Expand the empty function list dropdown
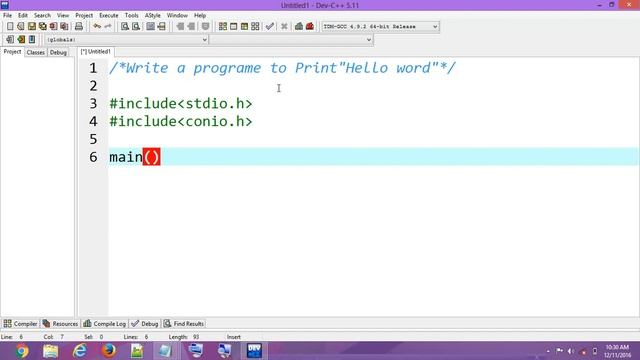Image resolution: width=640 pixels, height=360 pixels. point(291,40)
